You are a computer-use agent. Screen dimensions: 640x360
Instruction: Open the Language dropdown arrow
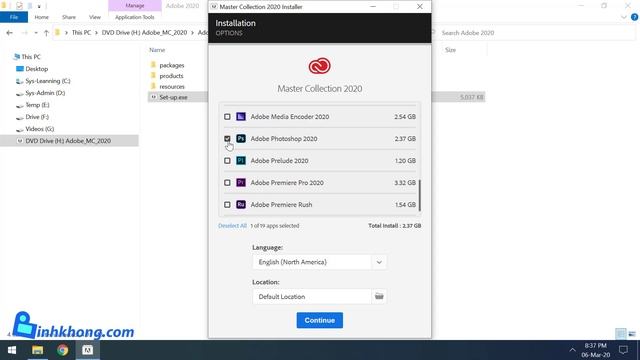click(x=379, y=262)
